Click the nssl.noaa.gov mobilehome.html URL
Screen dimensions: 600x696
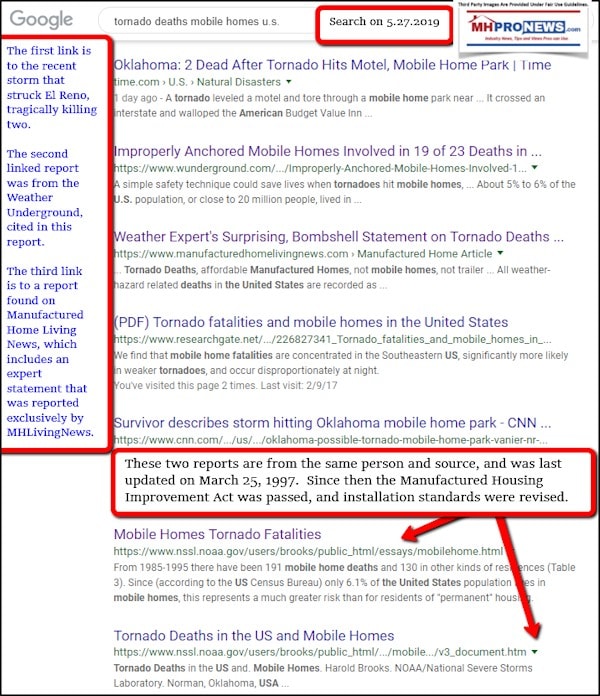308,551
